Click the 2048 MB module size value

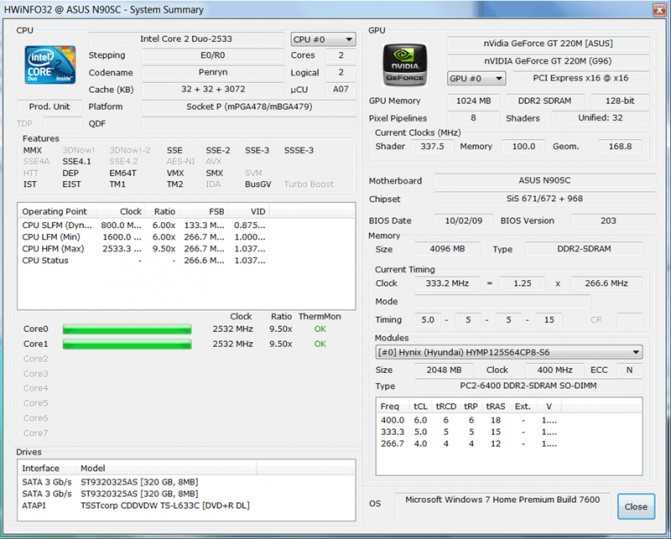tap(444, 370)
